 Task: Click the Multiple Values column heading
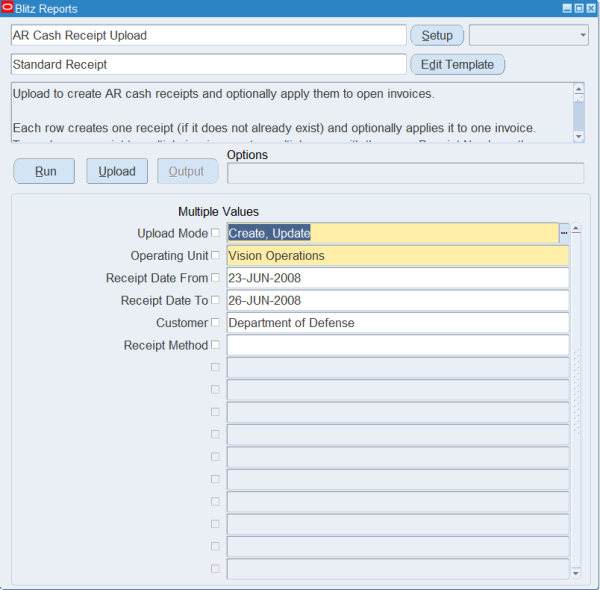click(x=218, y=212)
